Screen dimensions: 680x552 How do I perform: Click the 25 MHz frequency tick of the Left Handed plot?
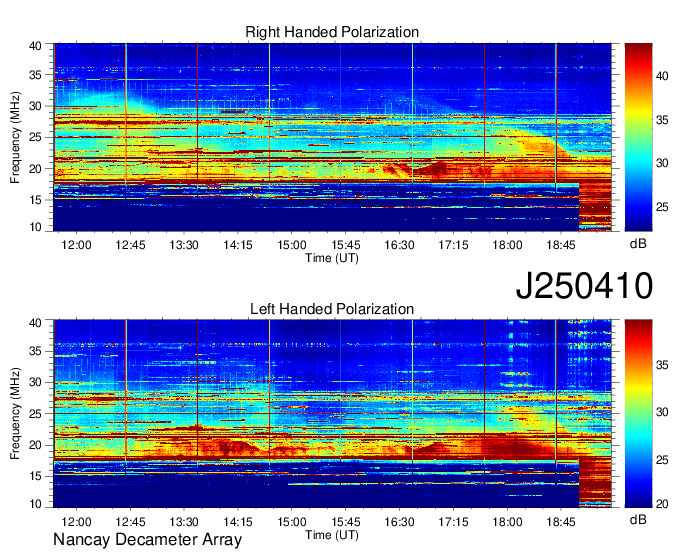[x=36, y=414]
